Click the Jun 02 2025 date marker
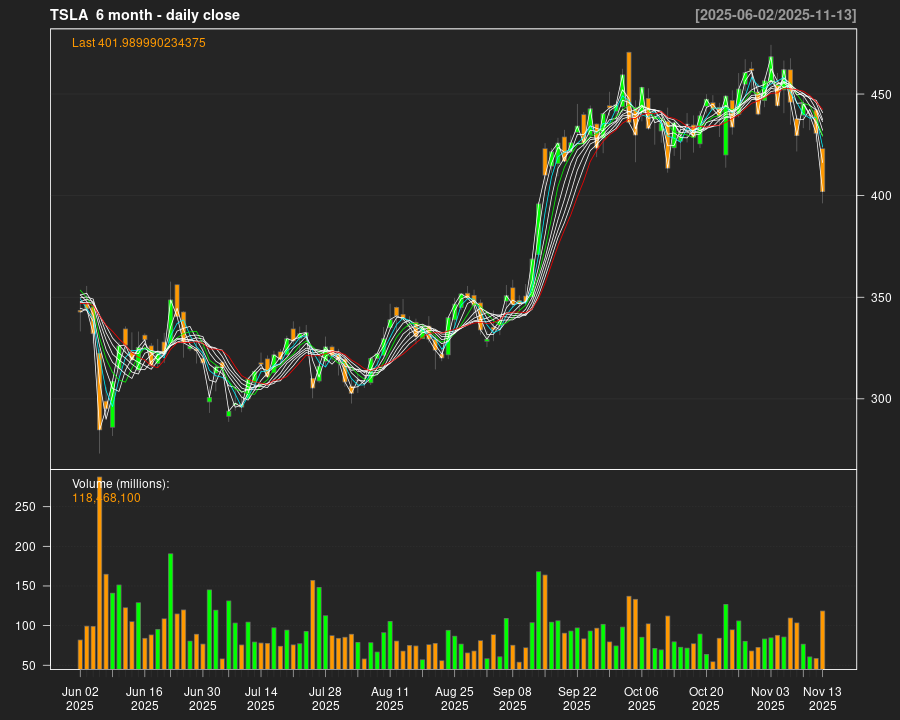The image size is (900, 720). [x=80, y=698]
